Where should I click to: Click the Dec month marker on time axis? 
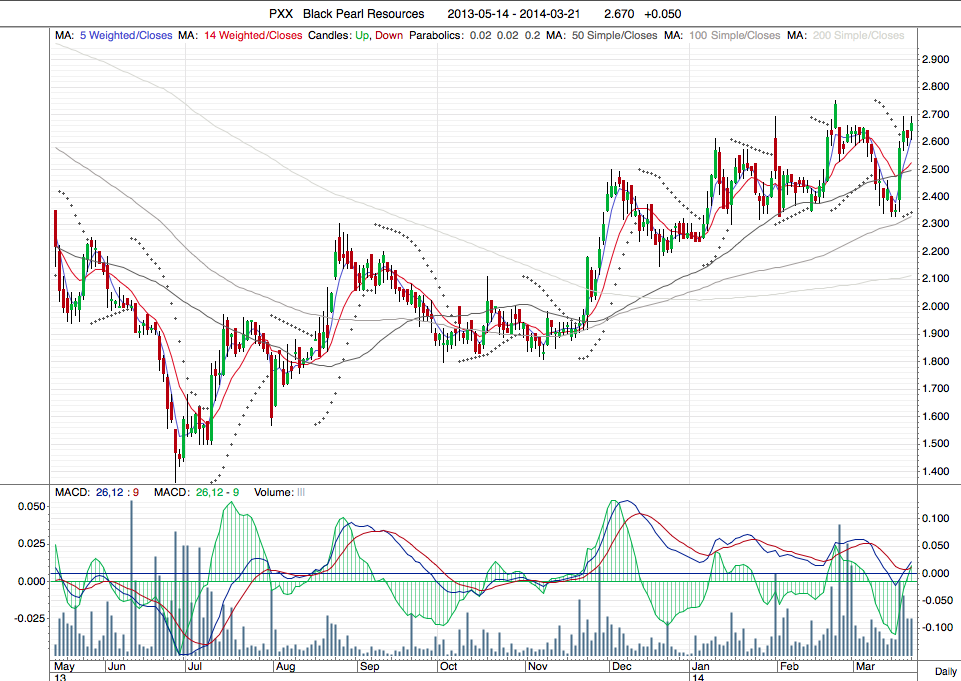coord(619,665)
